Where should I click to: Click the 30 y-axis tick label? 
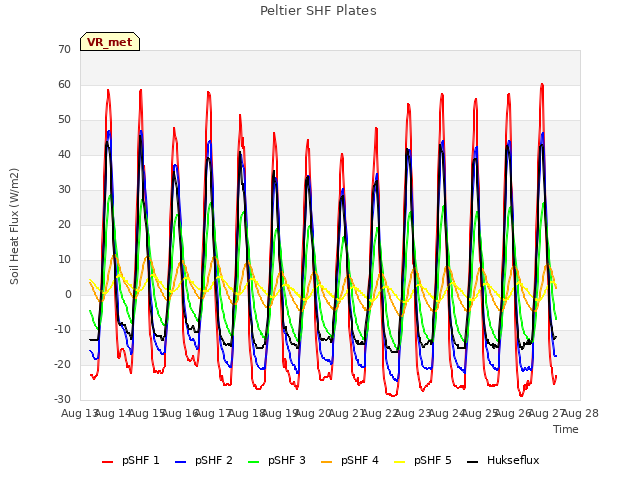64,189
